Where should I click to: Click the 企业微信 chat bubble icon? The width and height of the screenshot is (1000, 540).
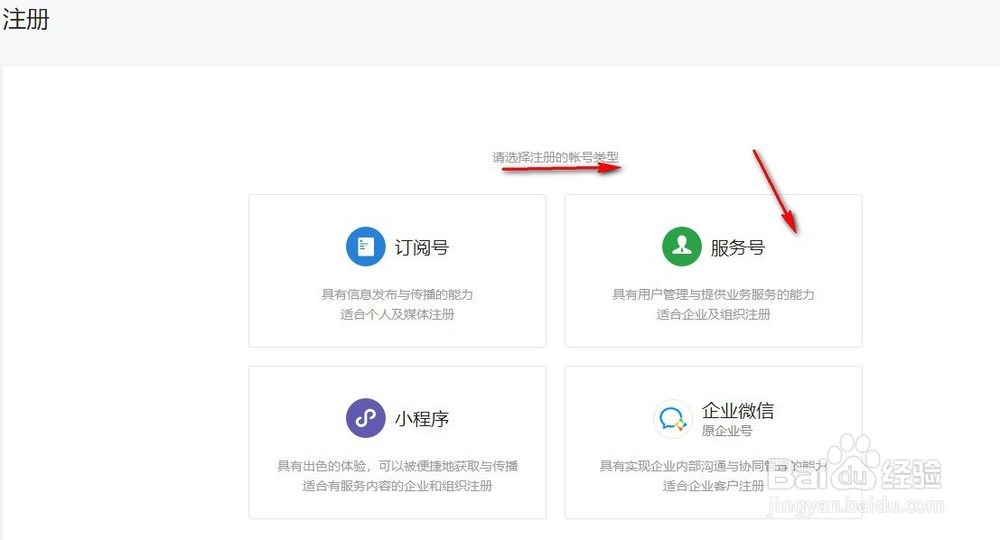(x=672, y=419)
